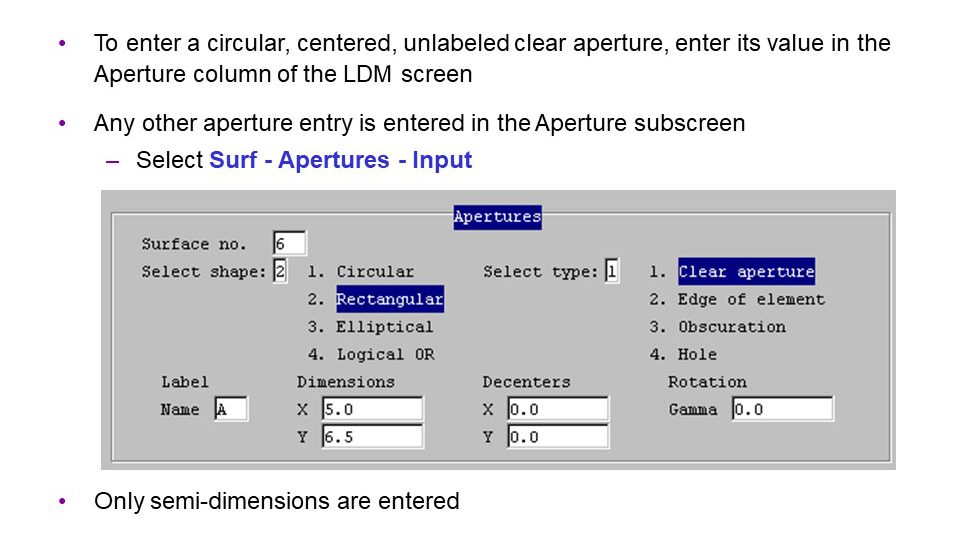Click the Select shape number box
The height and width of the screenshot is (540, 960).
tap(280, 271)
